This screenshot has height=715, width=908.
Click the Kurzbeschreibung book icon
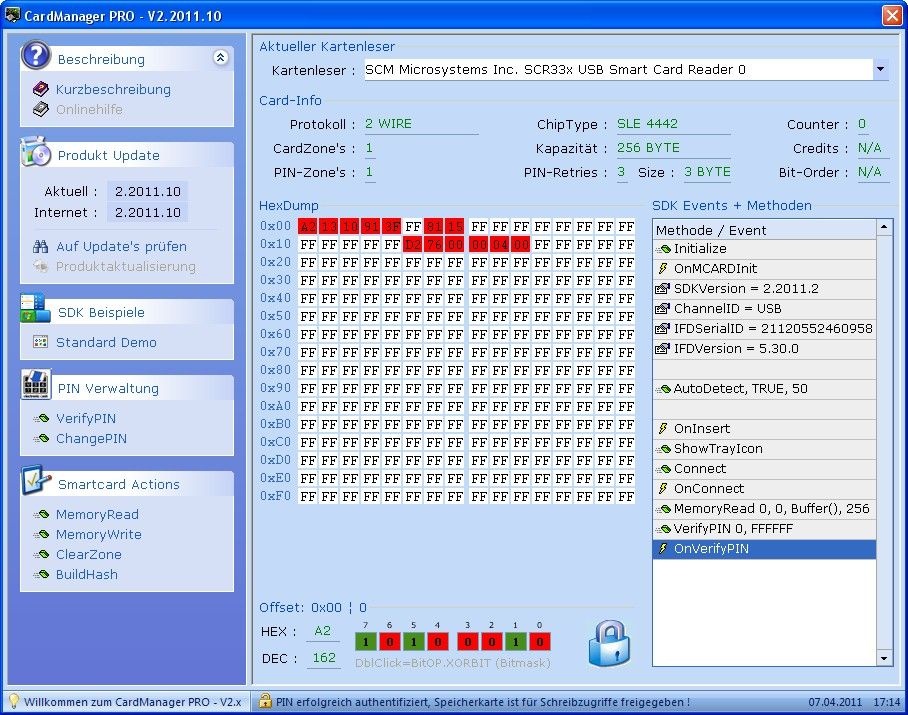point(41,89)
